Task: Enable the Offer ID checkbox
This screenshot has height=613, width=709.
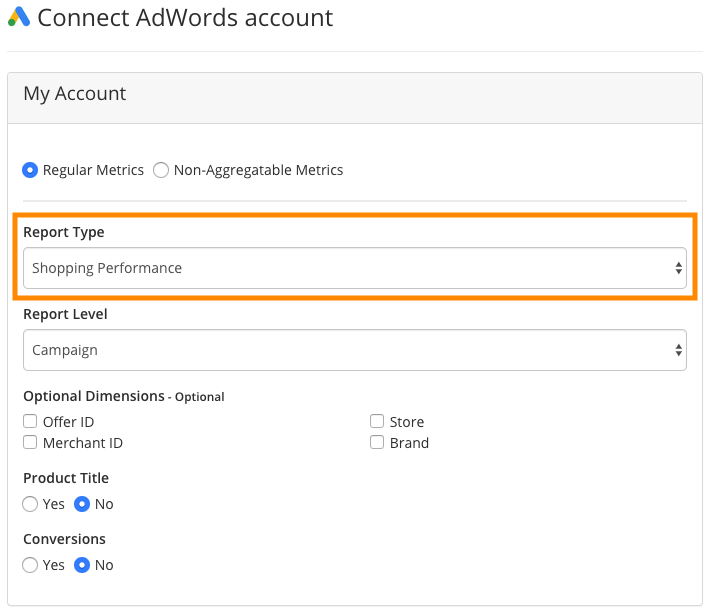Action: coord(30,421)
